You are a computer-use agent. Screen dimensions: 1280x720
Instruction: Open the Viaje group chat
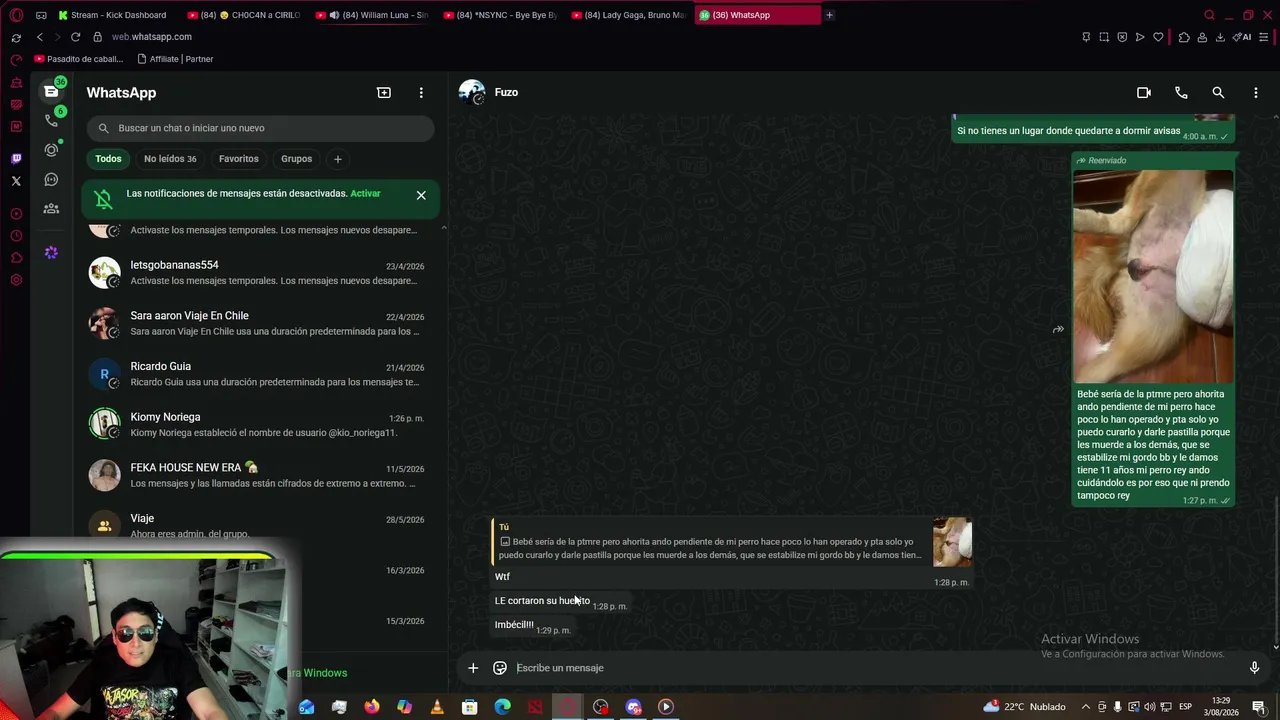tap(260, 525)
